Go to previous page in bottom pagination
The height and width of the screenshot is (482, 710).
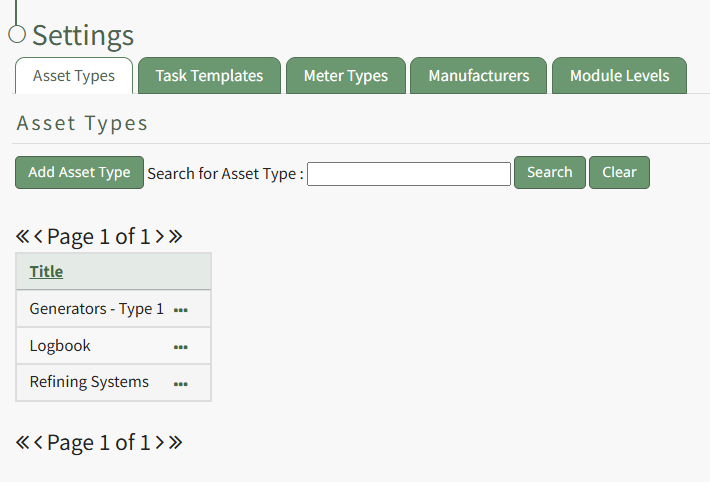click(x=38, y=443)
